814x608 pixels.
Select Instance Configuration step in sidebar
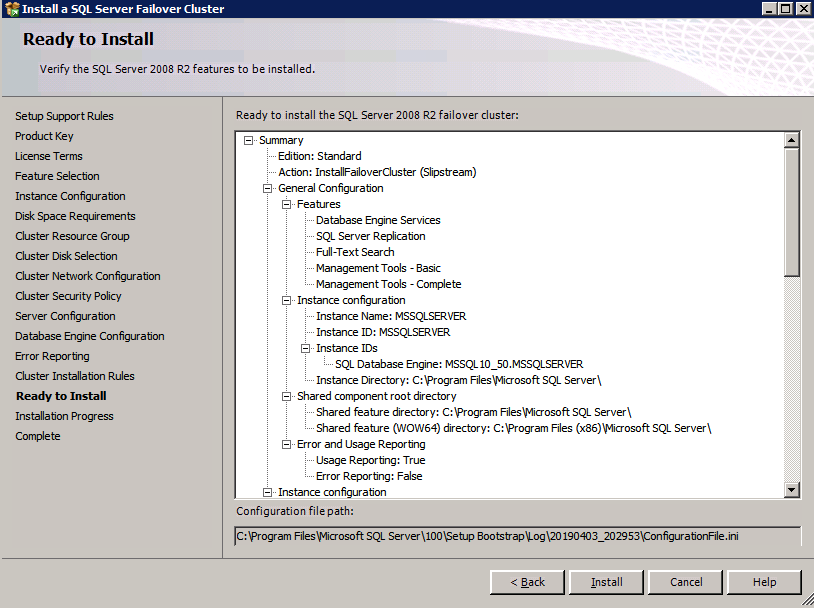[70, 196]
